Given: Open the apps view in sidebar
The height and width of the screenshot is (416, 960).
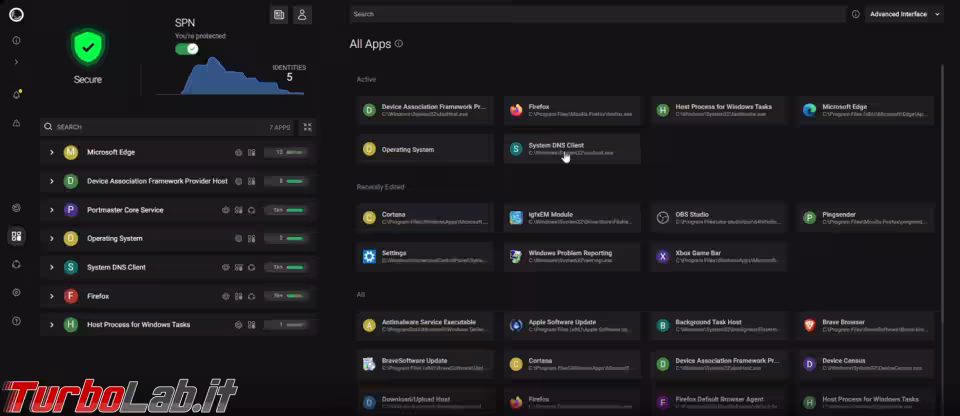Looking at the screenshot, I should point(16,237).
